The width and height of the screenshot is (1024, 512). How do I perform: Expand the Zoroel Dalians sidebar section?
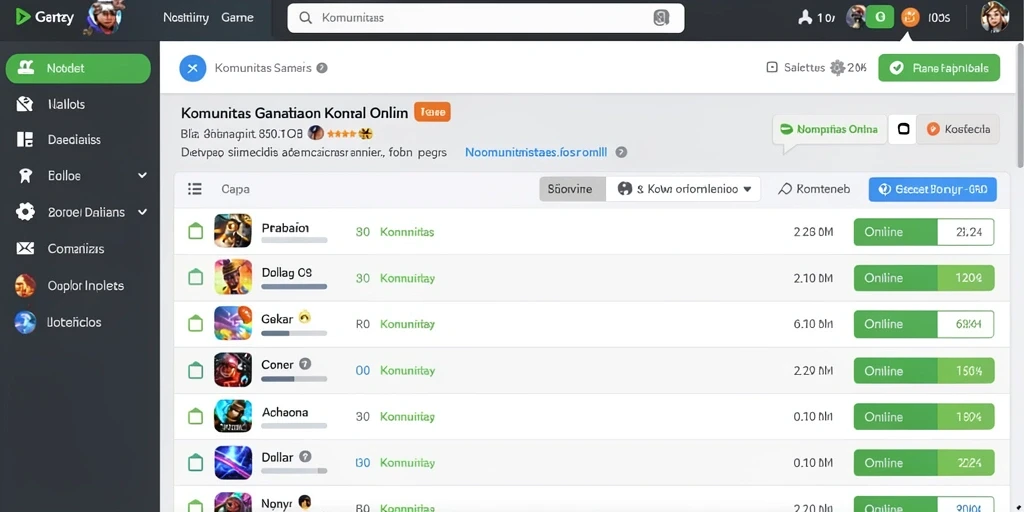coord(142,212)
